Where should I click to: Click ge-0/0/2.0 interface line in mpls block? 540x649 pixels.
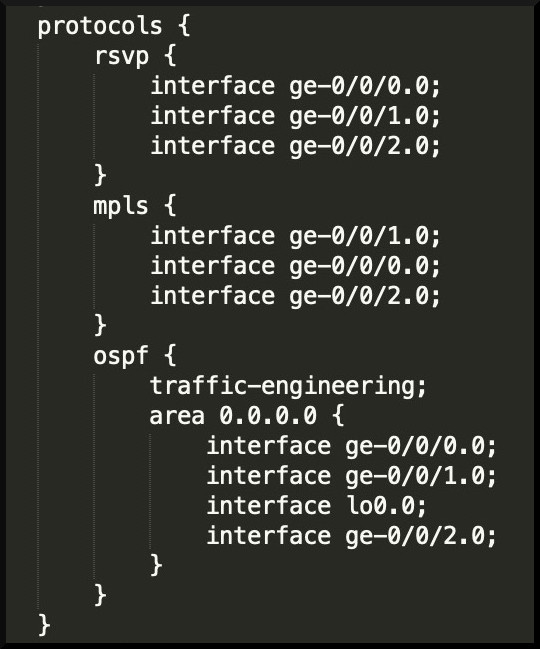point(295,296)
